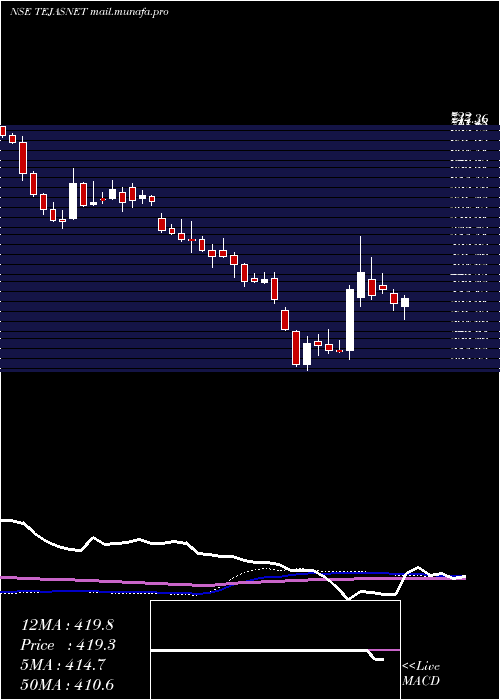The height and width of the screenshot is (700, 500).
Task: Click the overlapping price label above the price axis
Action: tap(469, 119)
